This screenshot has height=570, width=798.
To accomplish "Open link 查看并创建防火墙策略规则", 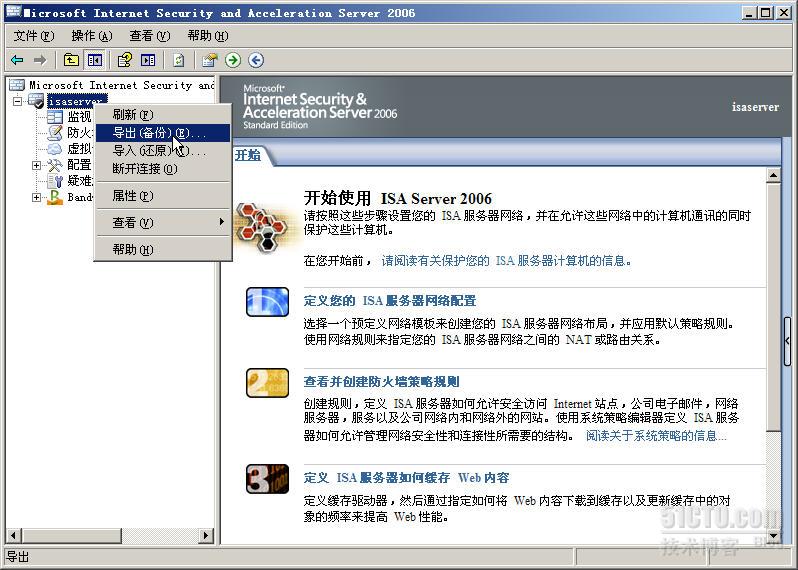I will pyautogui.click(x=382, y=382).
